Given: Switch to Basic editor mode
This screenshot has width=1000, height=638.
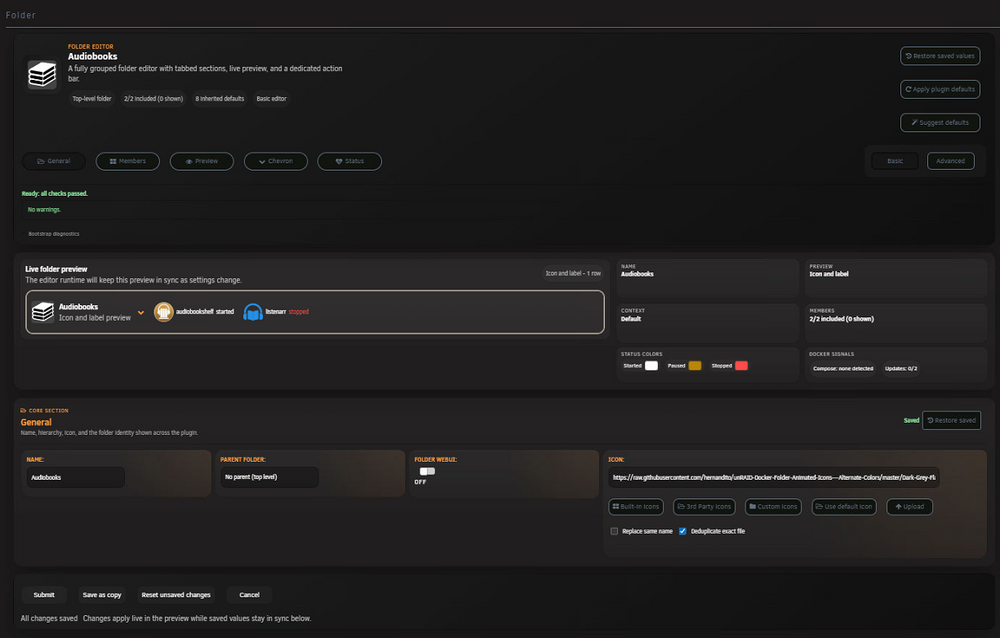Looking at the screenshot, I should pos(895,161).
